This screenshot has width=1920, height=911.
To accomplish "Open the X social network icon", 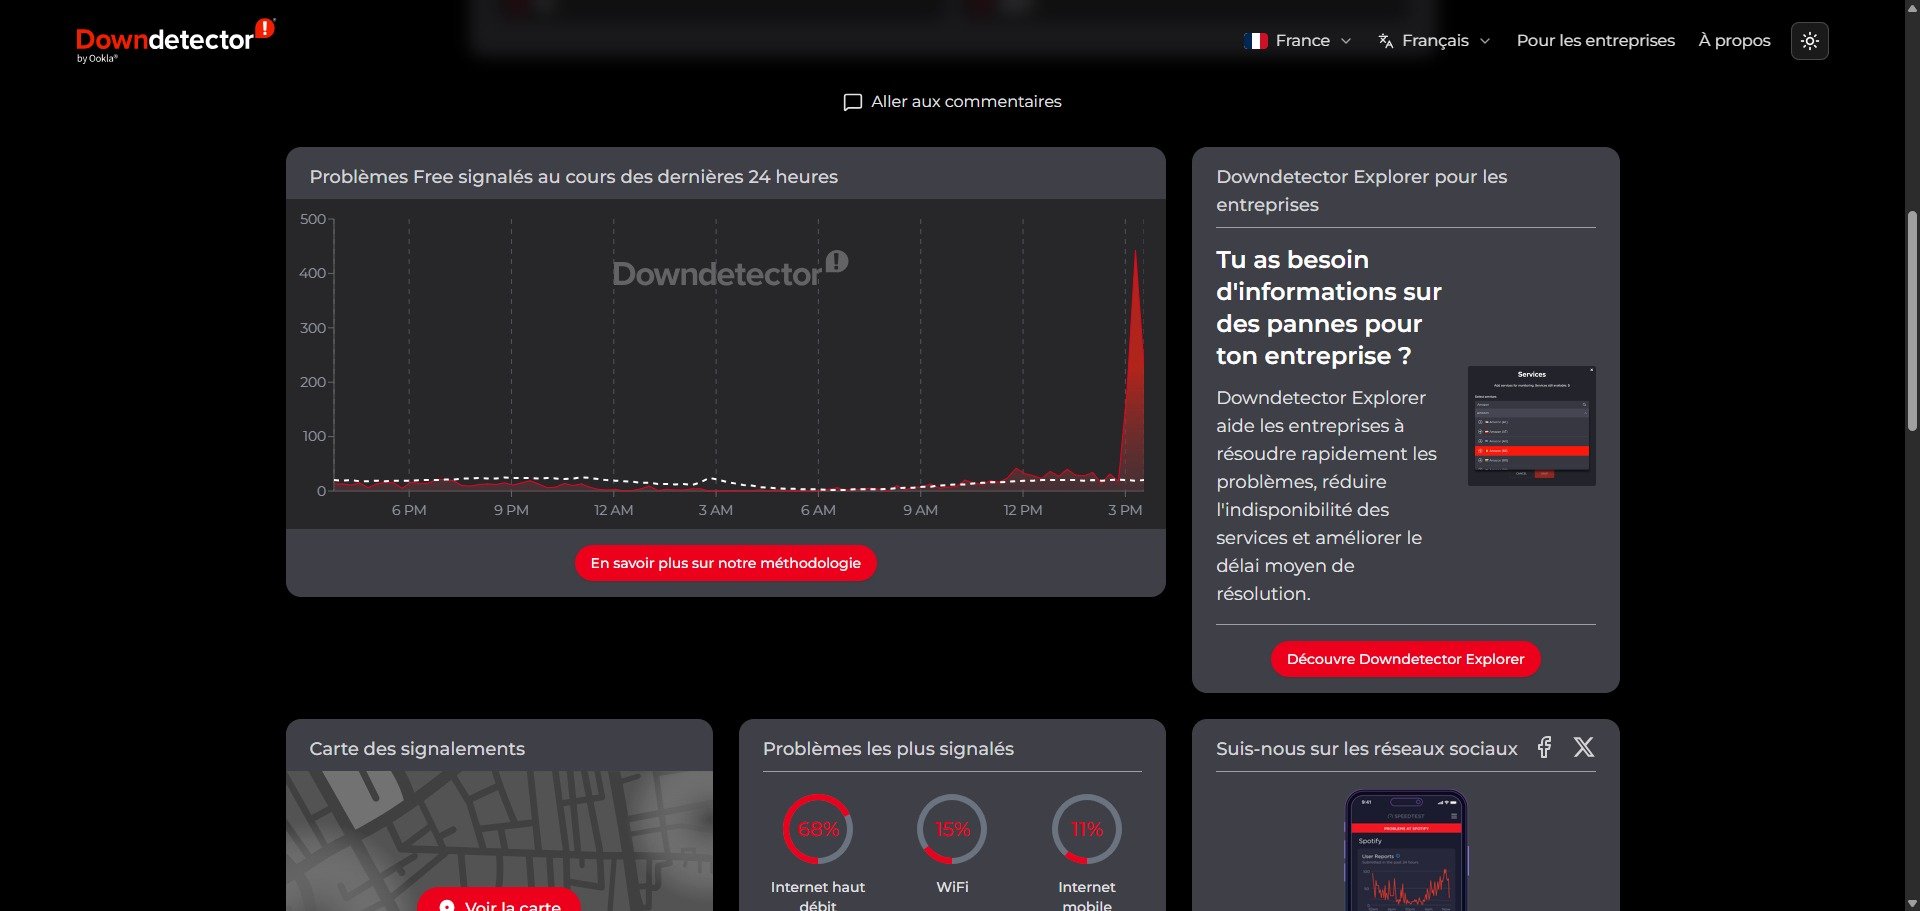I will point(1584,748).
